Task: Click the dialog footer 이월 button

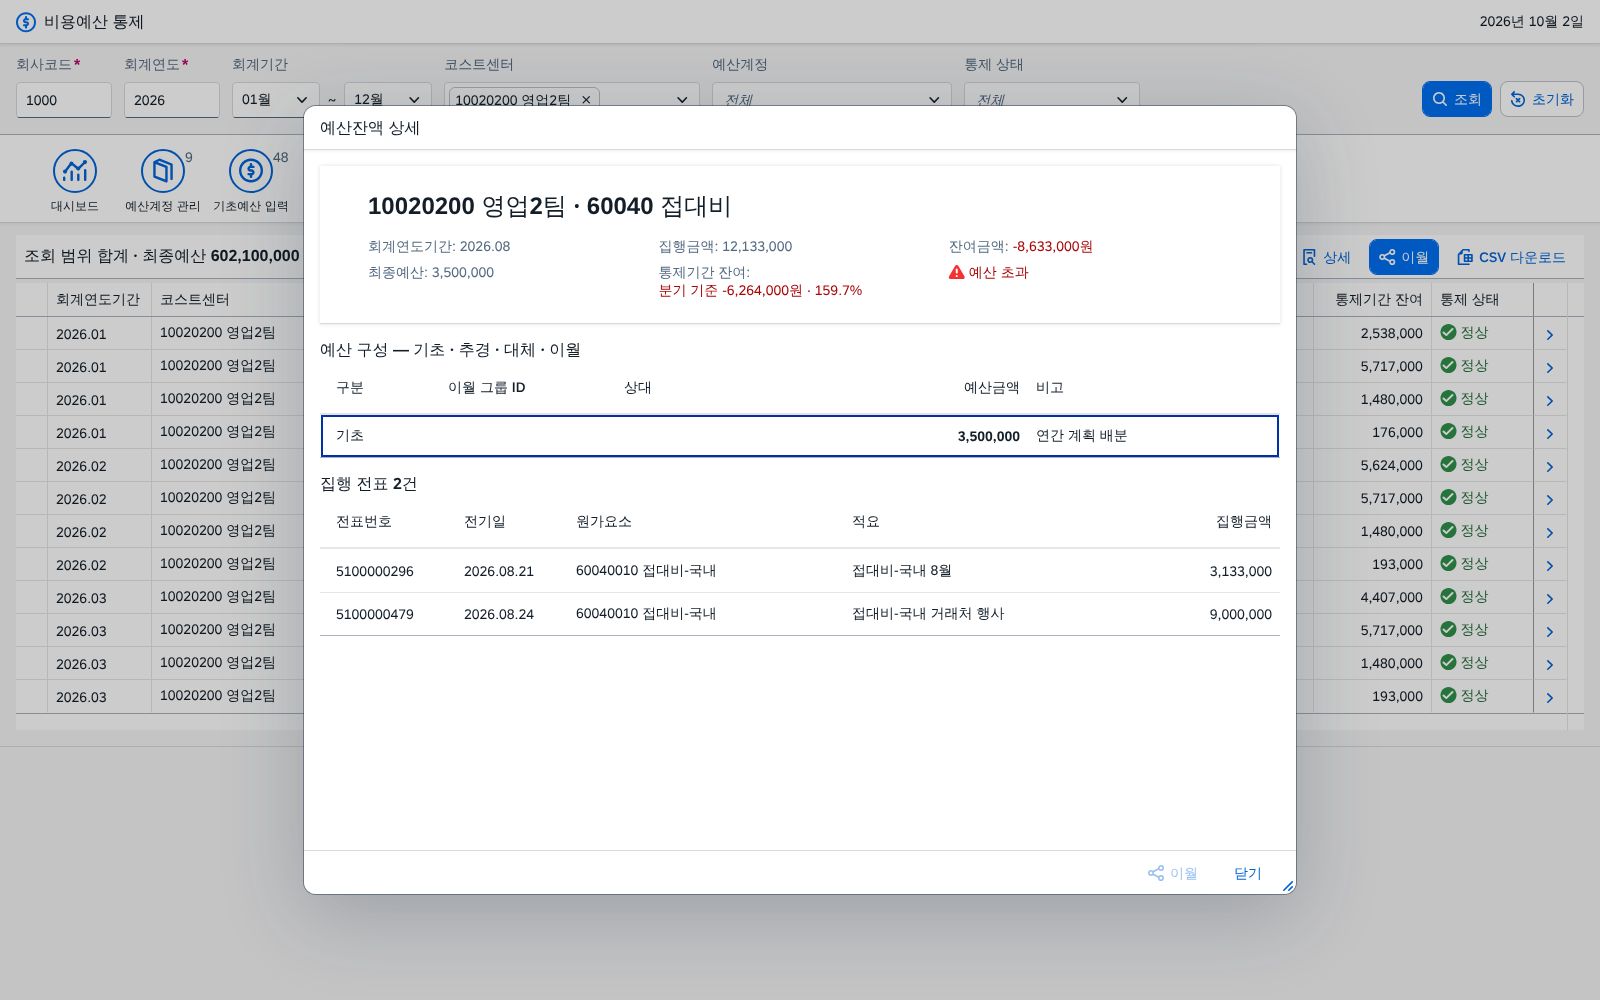Action: pos(1172,873)
